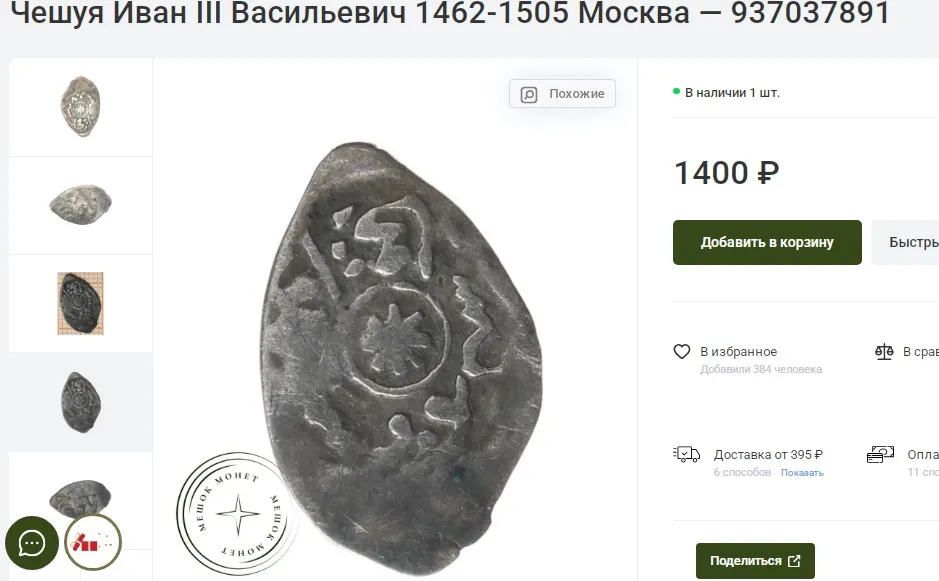Screen dimensions: 939x581
Task: Select third thumbnail with grid background
Action: pyautogui.click(x=80, y=304)
